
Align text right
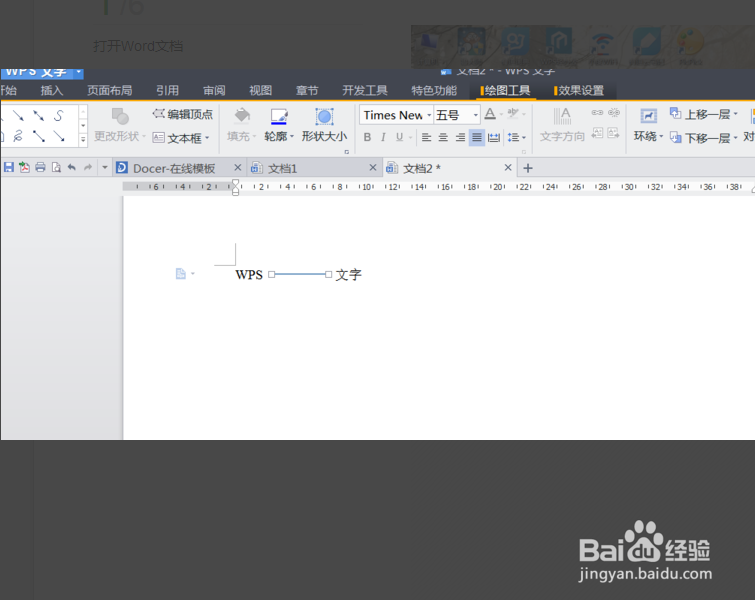(460, 137)
